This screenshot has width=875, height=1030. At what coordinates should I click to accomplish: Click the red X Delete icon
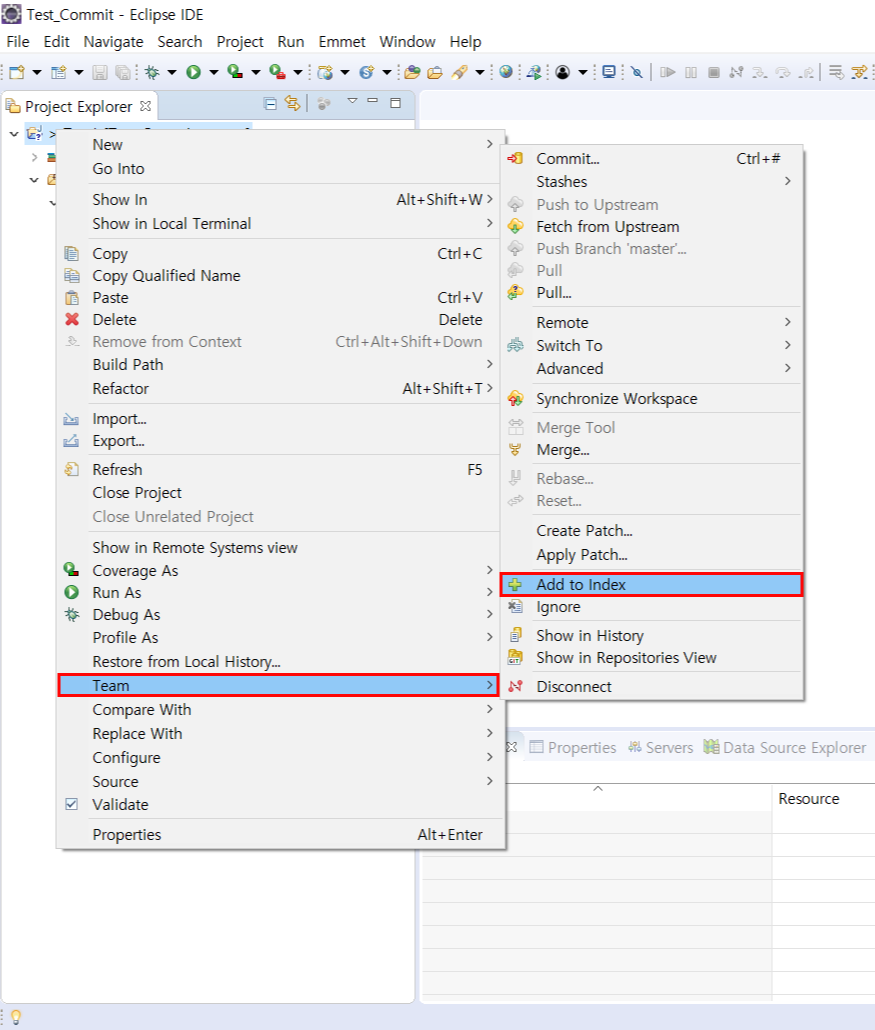pyautogui.click(x=72, y=319)
